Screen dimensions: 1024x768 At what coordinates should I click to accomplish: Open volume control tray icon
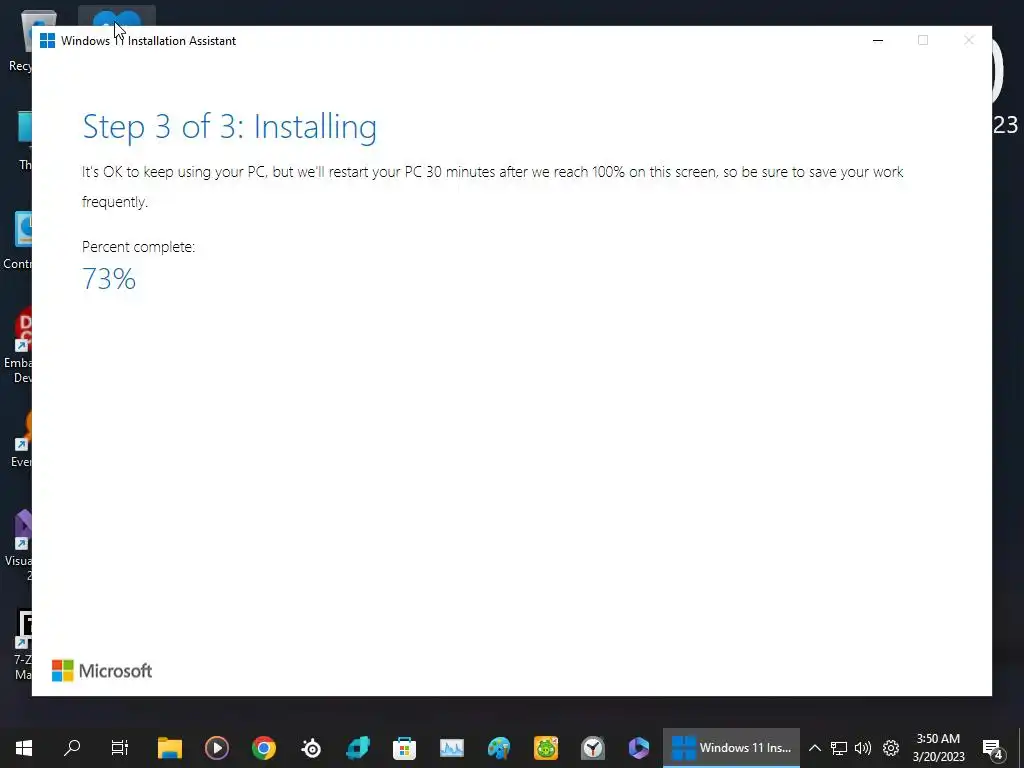863,748
